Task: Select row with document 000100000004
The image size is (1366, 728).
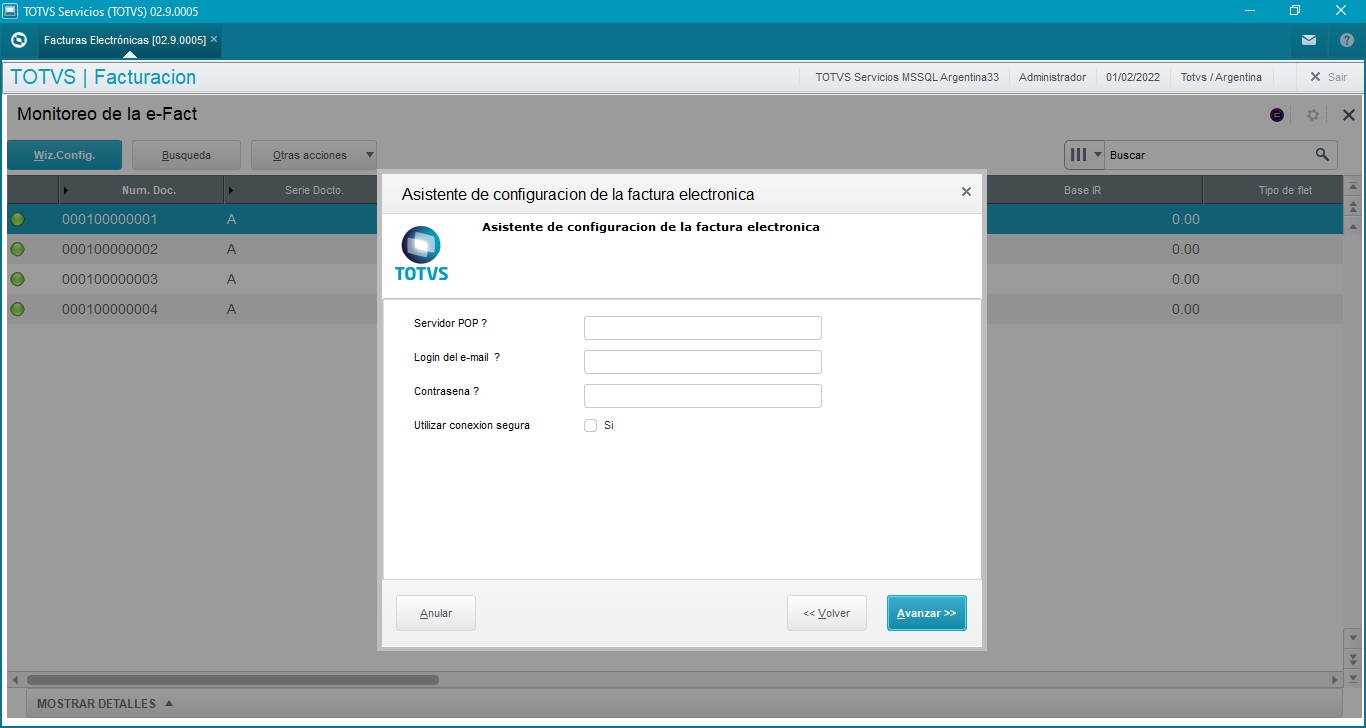Action: coord(674,309)
